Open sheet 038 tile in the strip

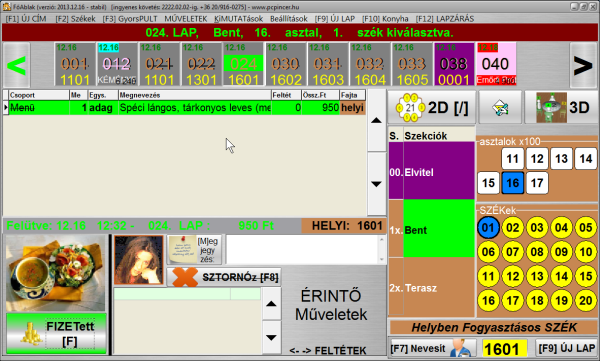(454, 64)
